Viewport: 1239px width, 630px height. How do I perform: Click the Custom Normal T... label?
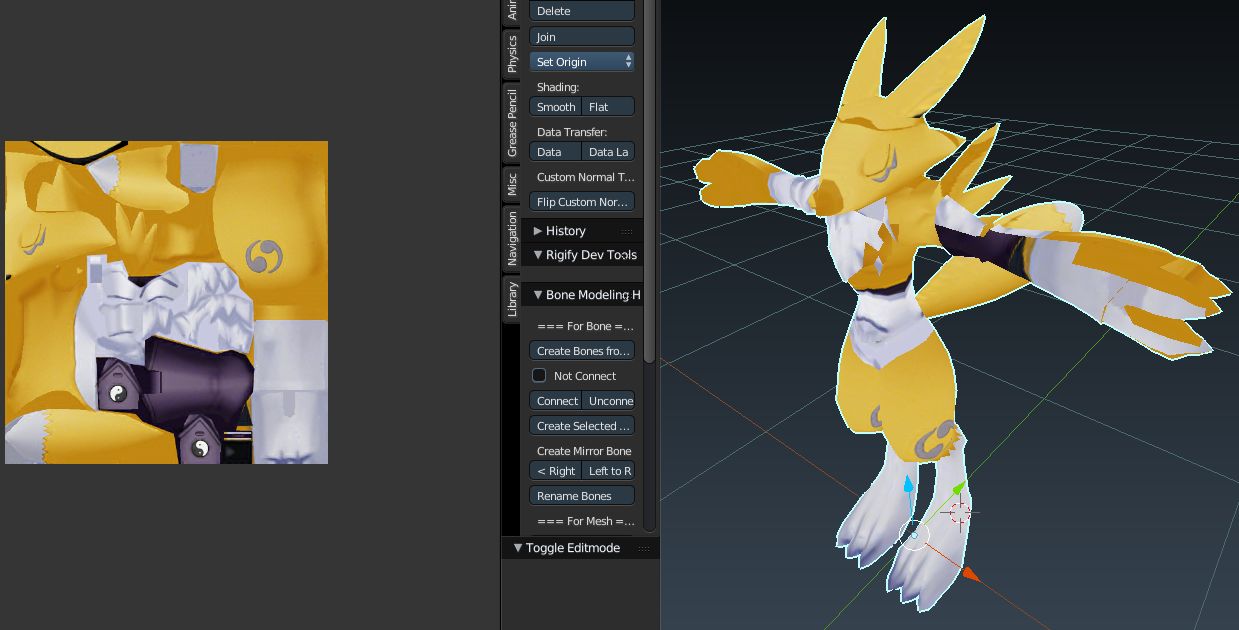pos(584,177)
